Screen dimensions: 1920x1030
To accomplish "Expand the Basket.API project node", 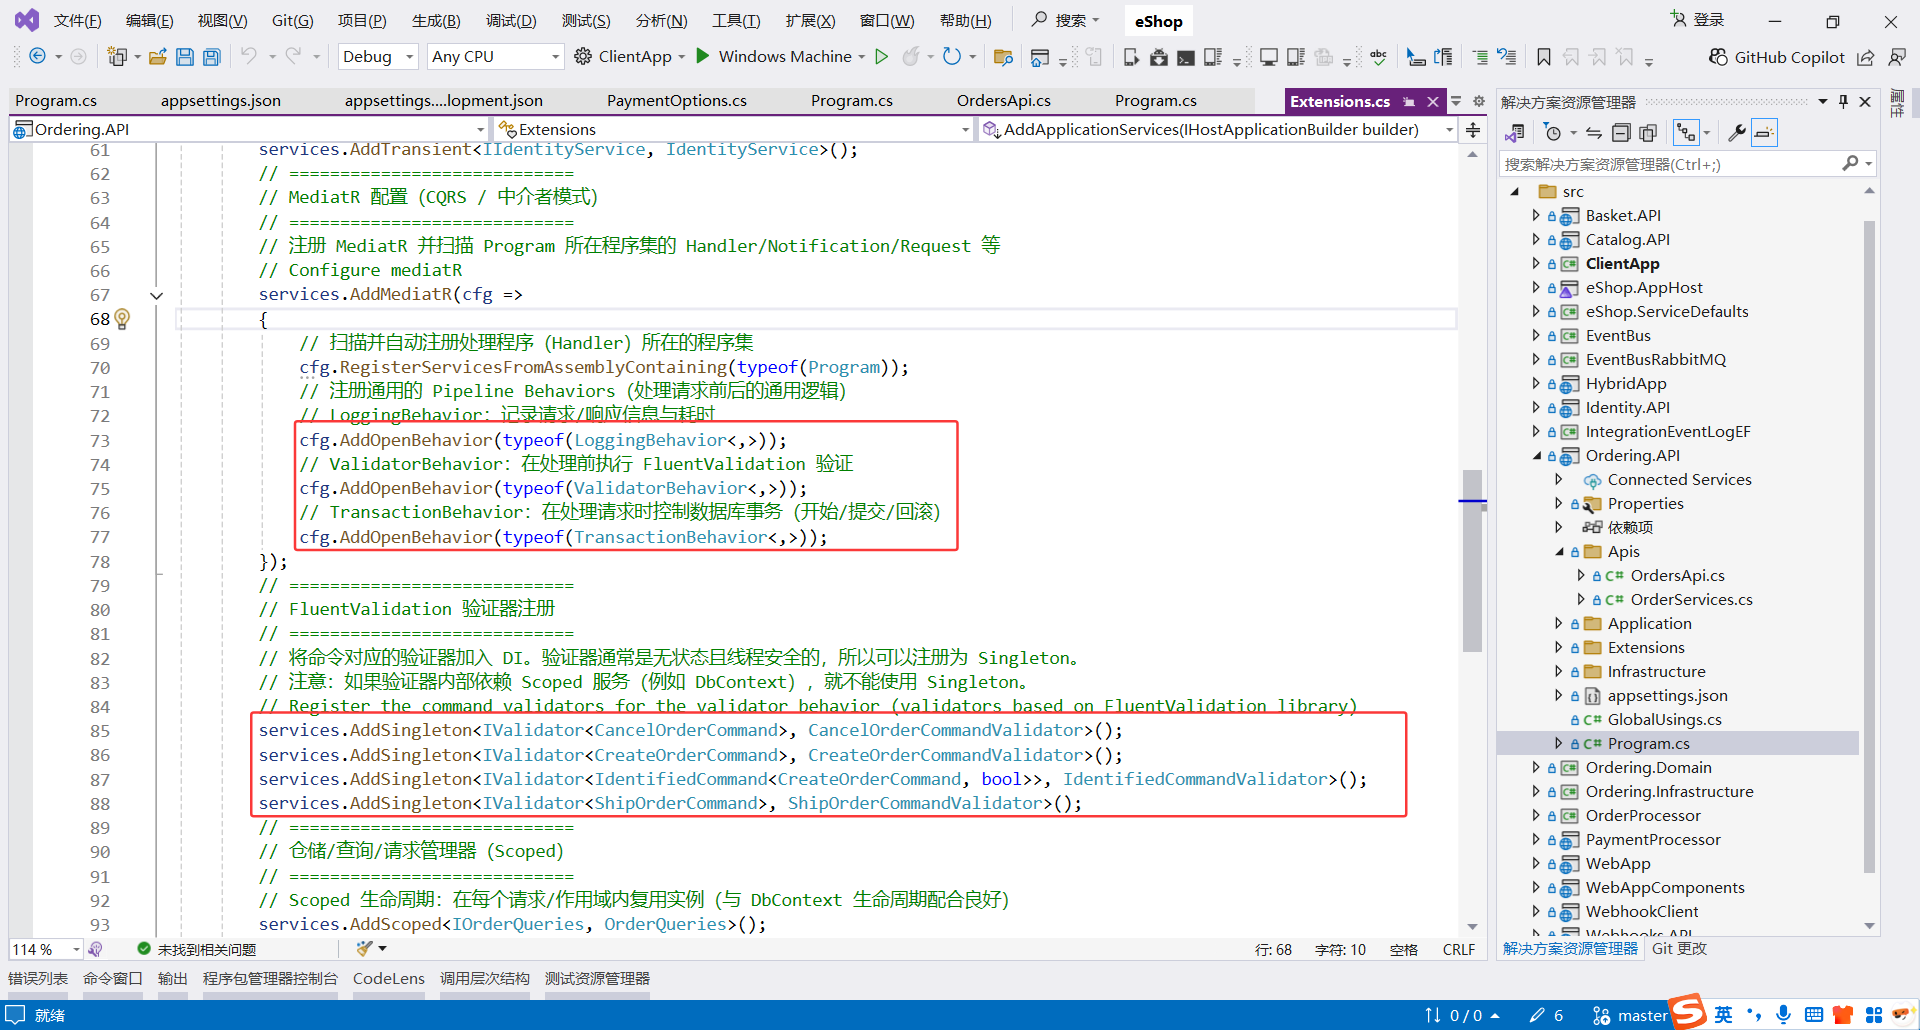I will click(x=1537, y=216).
